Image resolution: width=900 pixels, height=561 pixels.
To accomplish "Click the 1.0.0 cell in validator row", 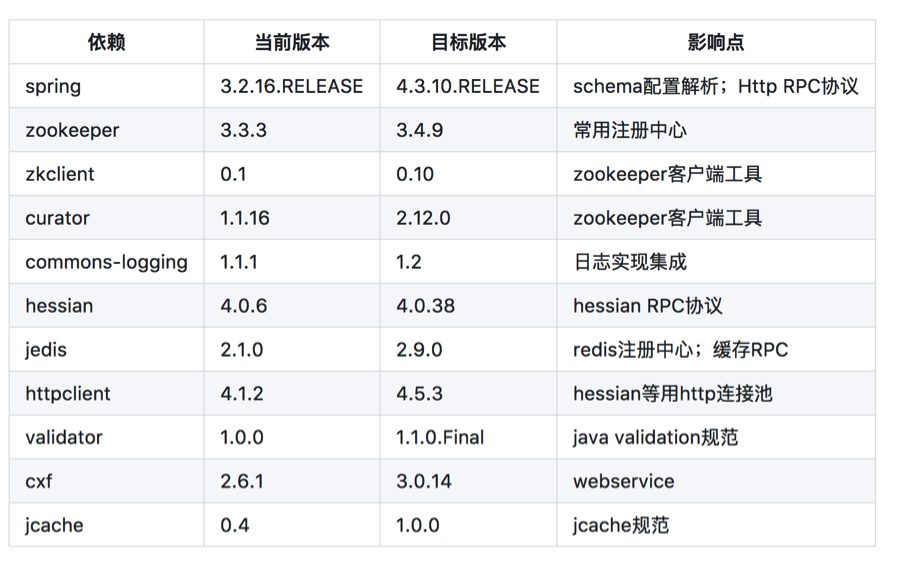I will 292,438.
